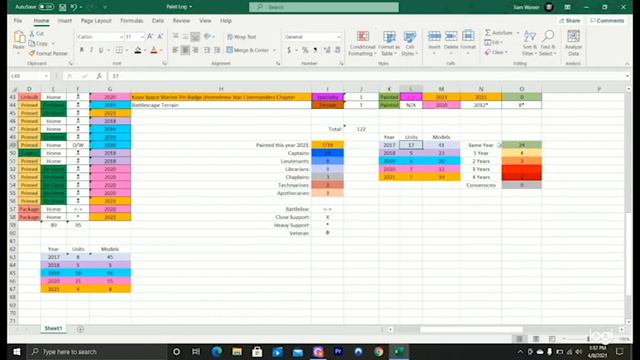Screen dimensions: 640x360
Task: Apply italic formatting
Action: coord(91,50)
